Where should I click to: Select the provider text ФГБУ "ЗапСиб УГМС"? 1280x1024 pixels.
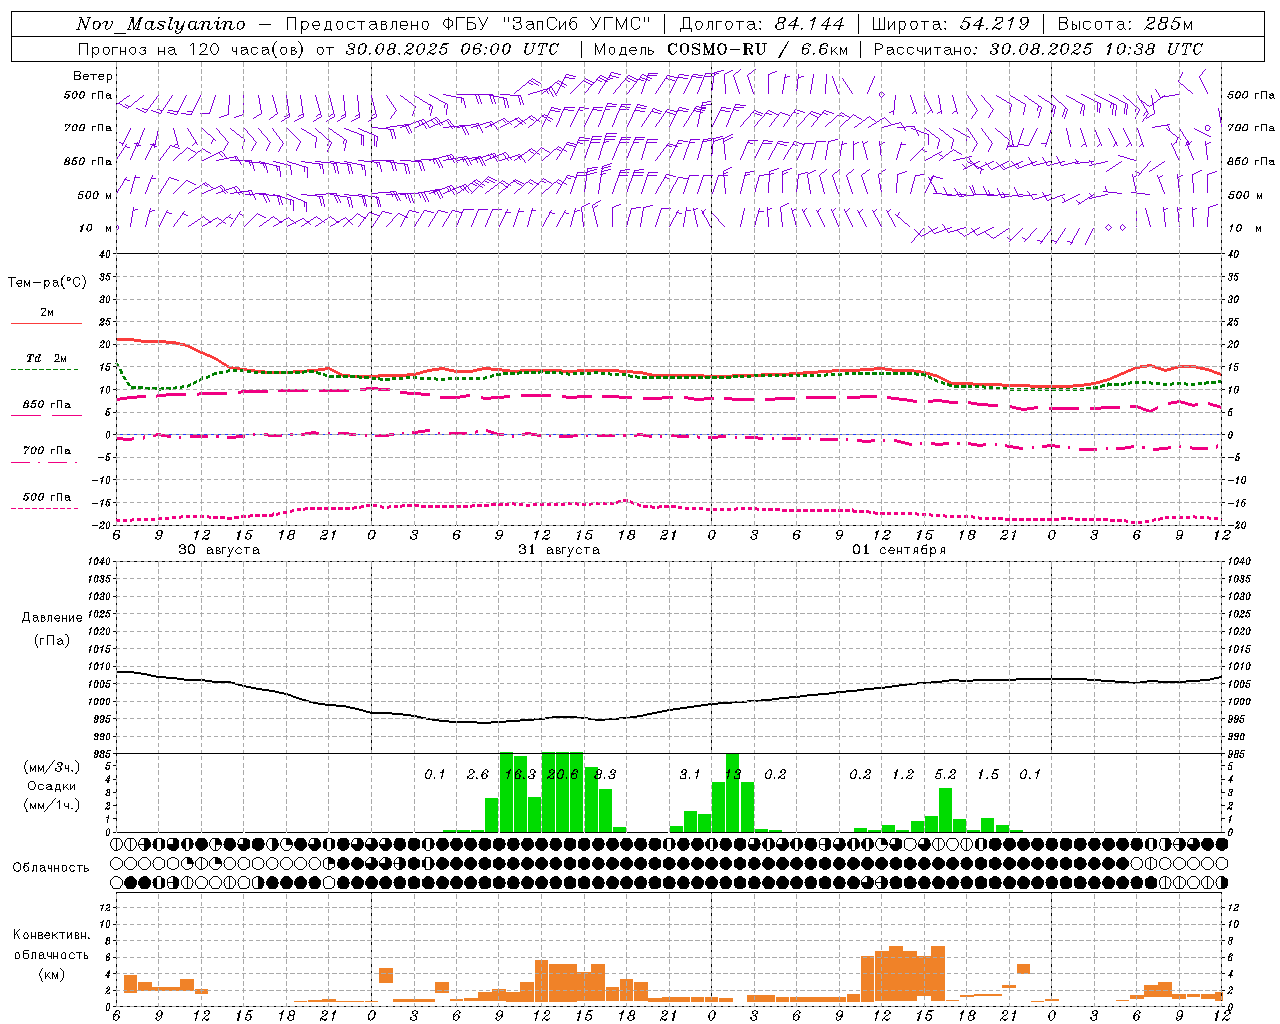[549, 24]
